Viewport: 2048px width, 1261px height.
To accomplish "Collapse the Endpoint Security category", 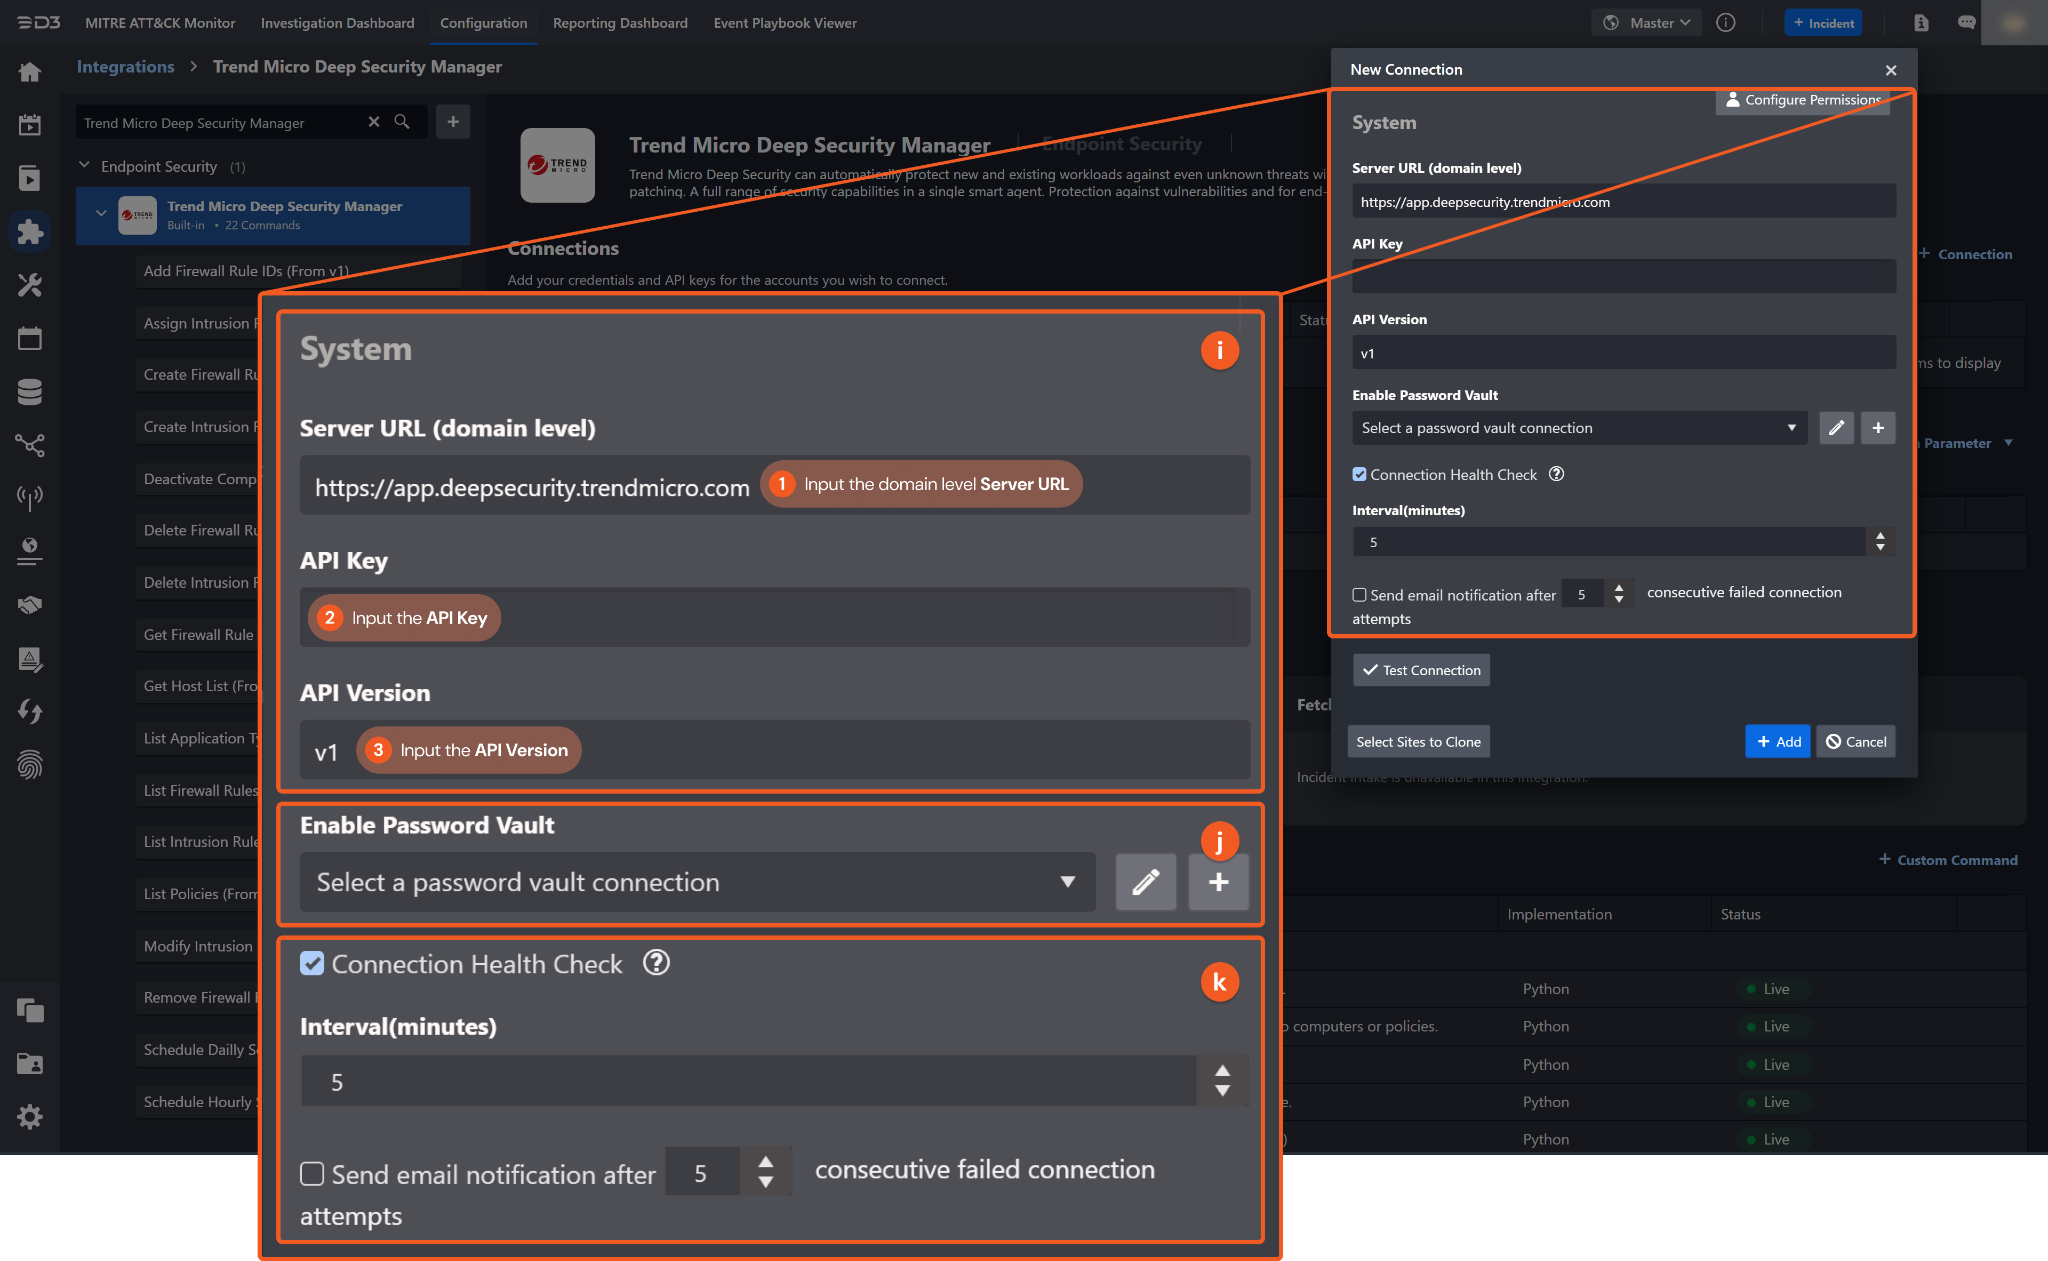I will pyautogui.click(x=85, y=166).
